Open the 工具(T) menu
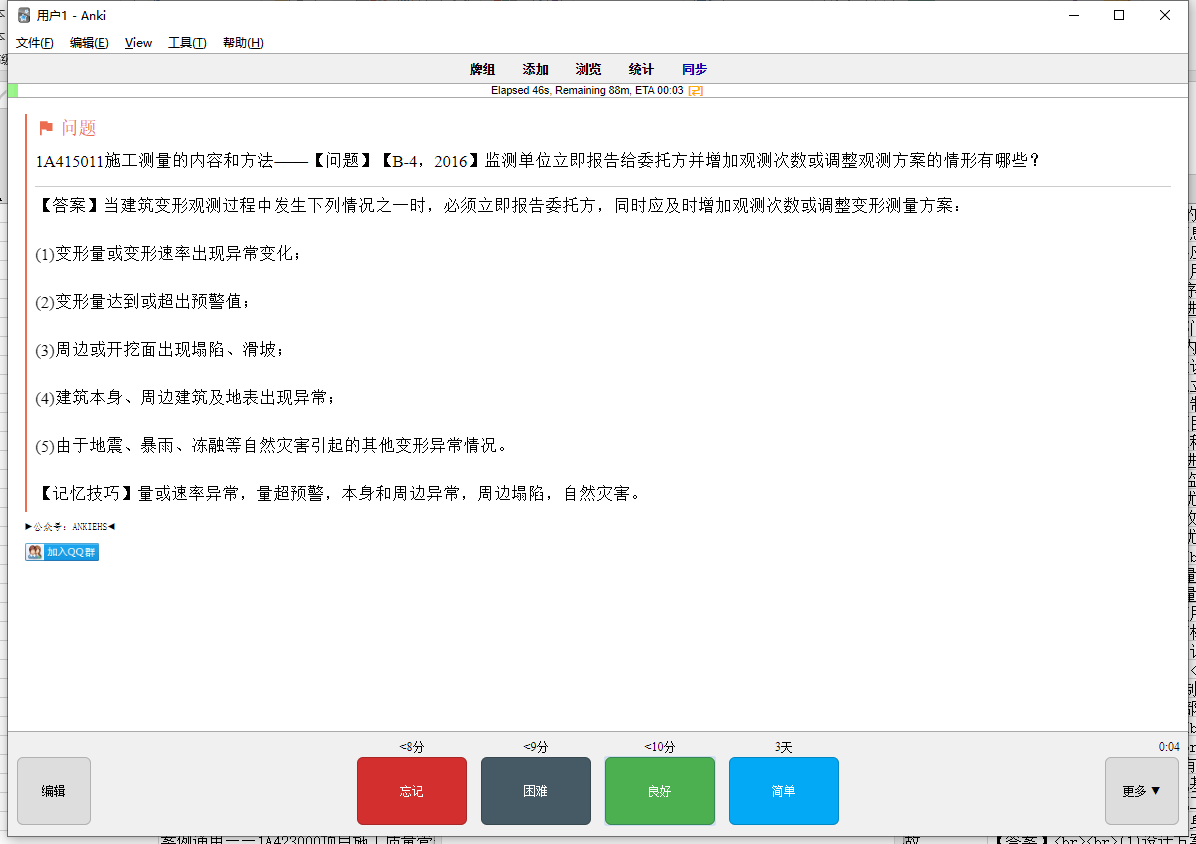The width and height of the screenshot is (1196, 844). 187,43
